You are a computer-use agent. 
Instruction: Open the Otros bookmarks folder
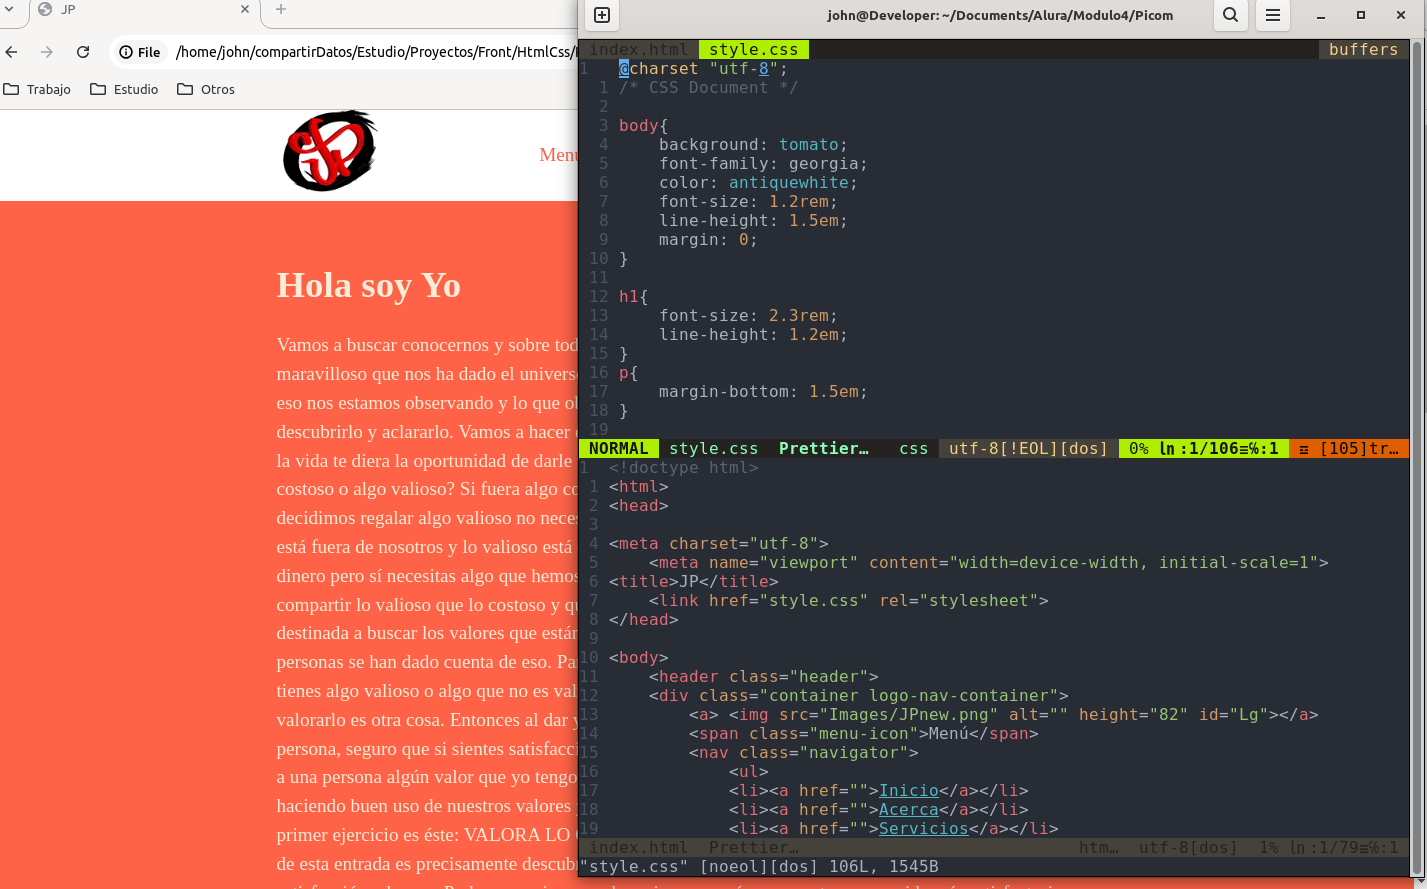(x=207, y=89)
